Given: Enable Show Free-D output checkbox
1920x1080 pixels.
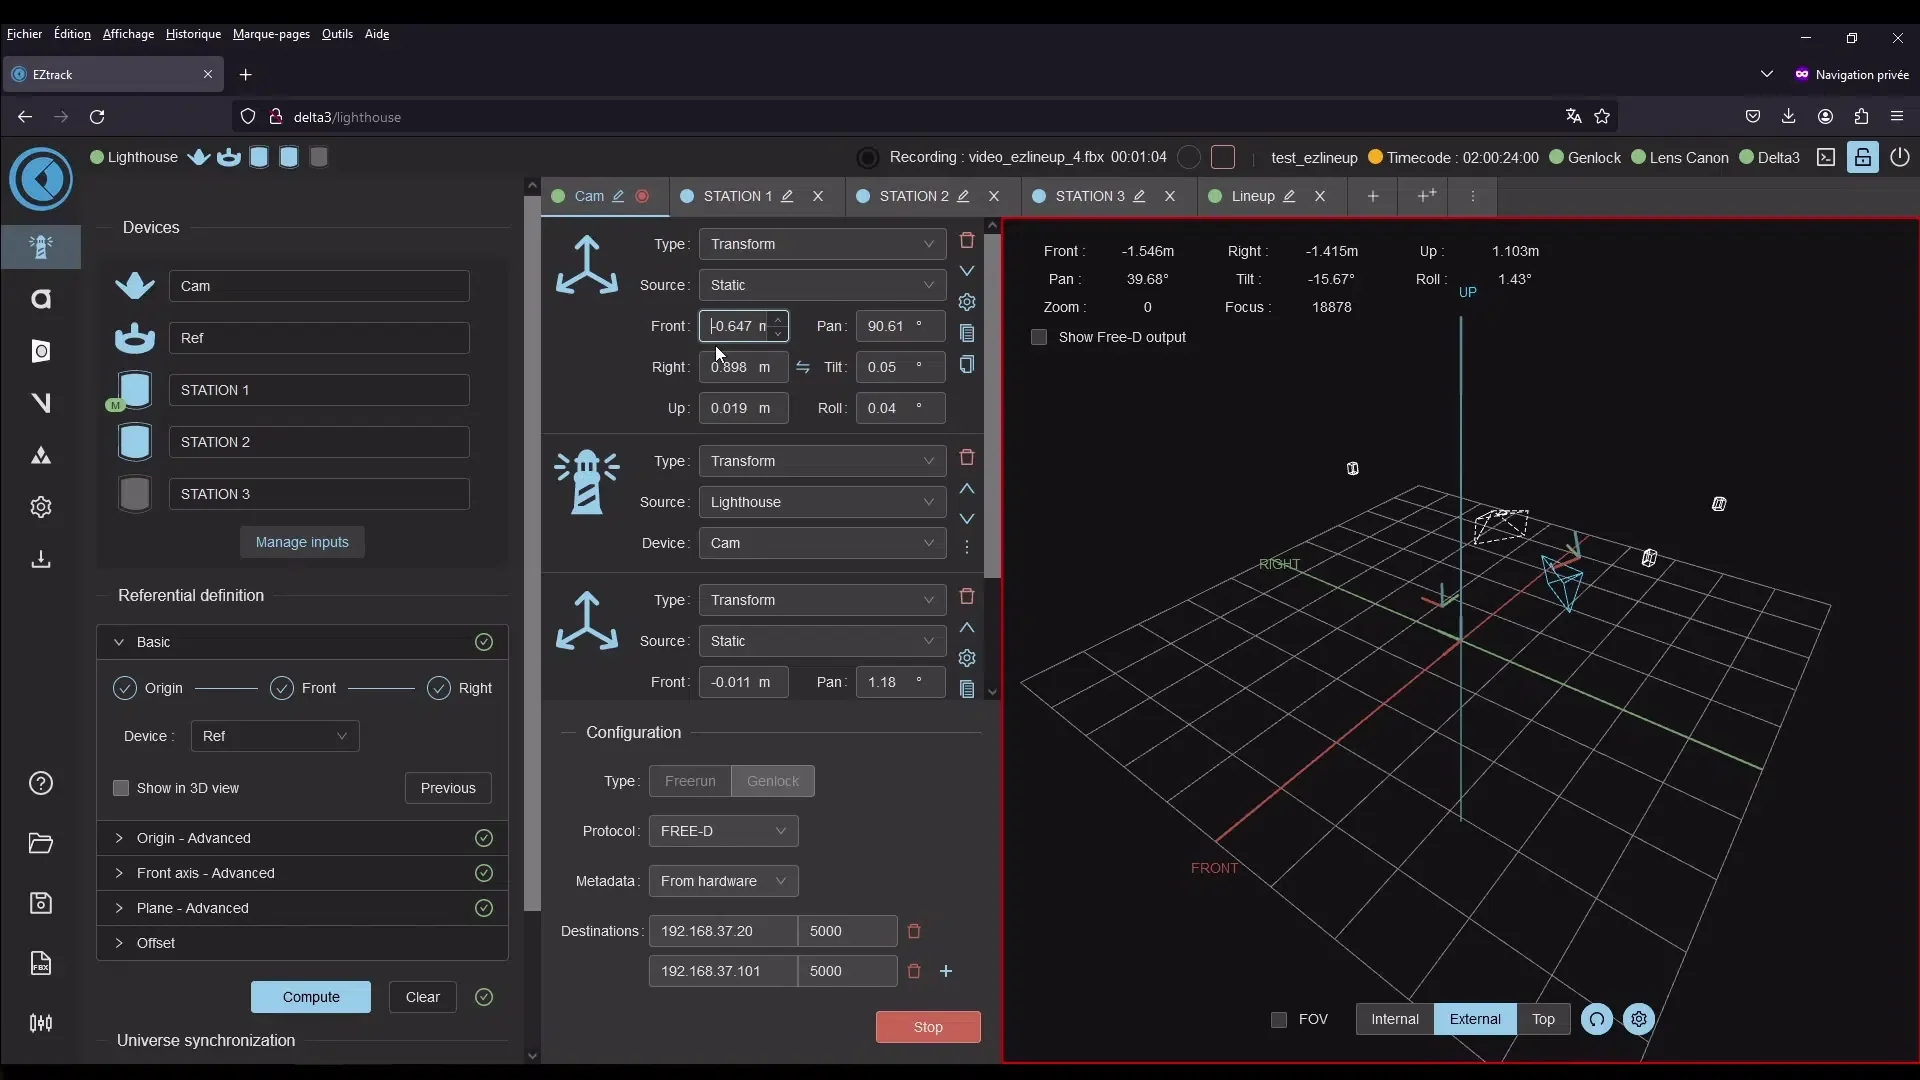Looking at the screenshot, I should coord(1039,337).
